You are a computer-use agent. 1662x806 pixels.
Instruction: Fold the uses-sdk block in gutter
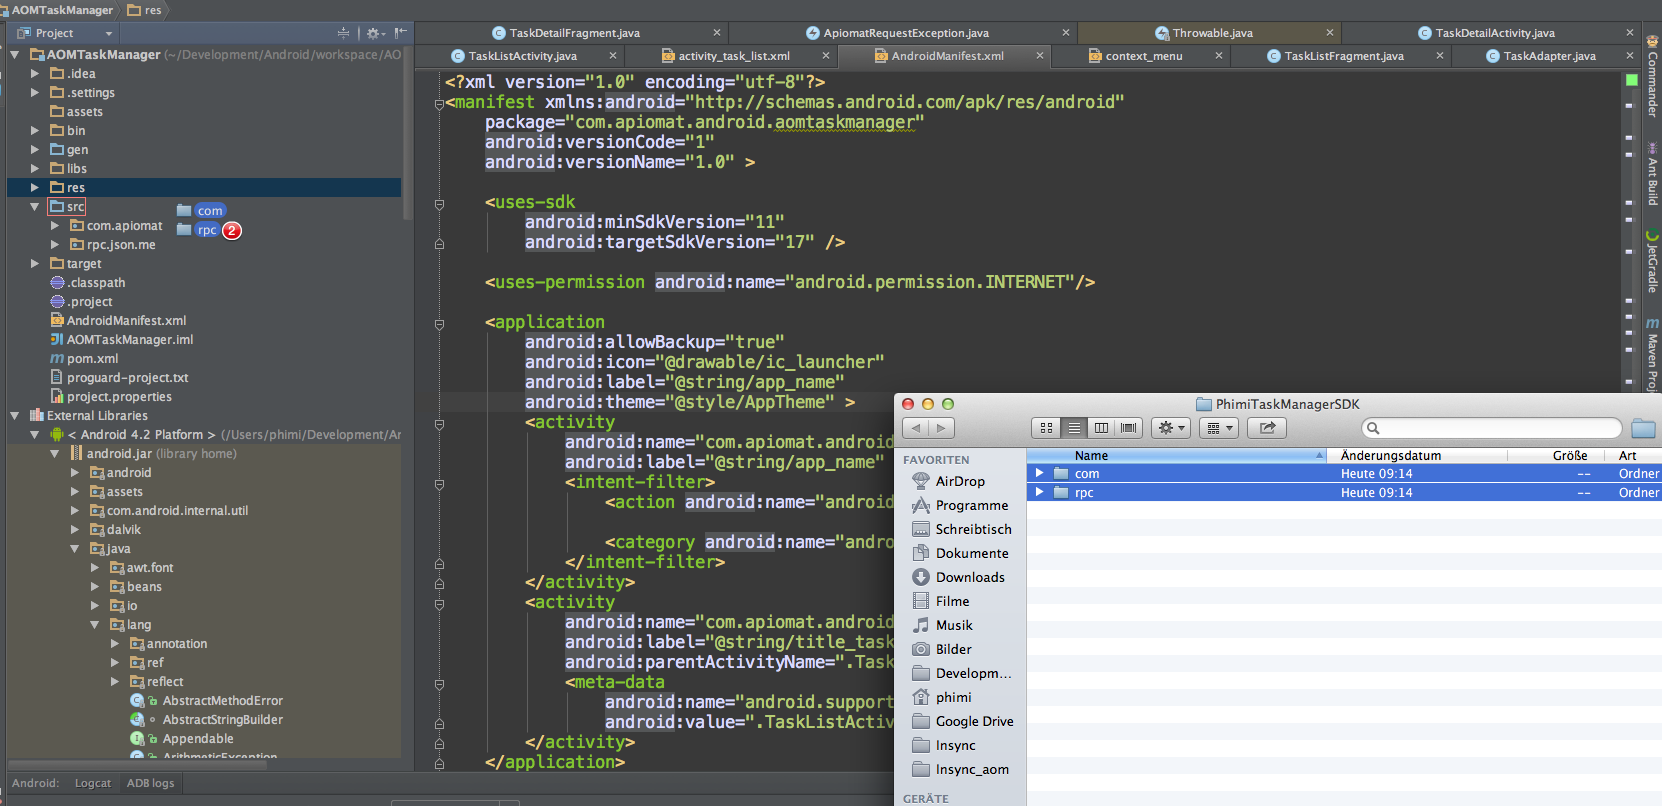coord(439,204)
